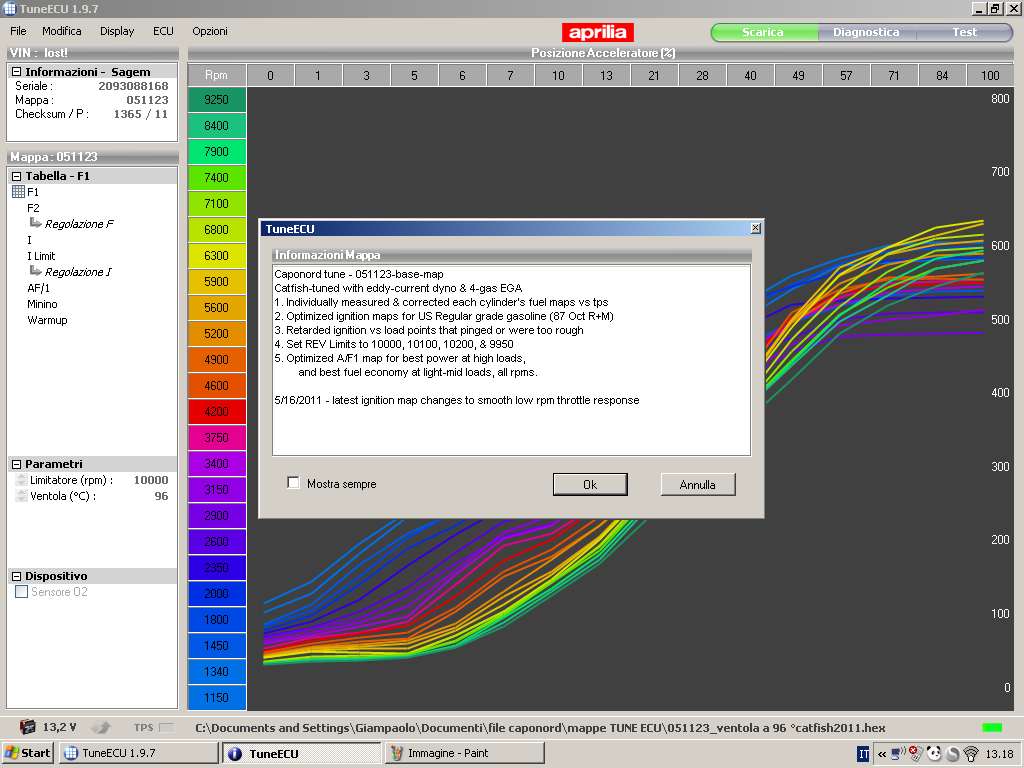Select Regolazione I item
The height and width of the screenshot is (768, 1024).
click(x=78, y=272)
